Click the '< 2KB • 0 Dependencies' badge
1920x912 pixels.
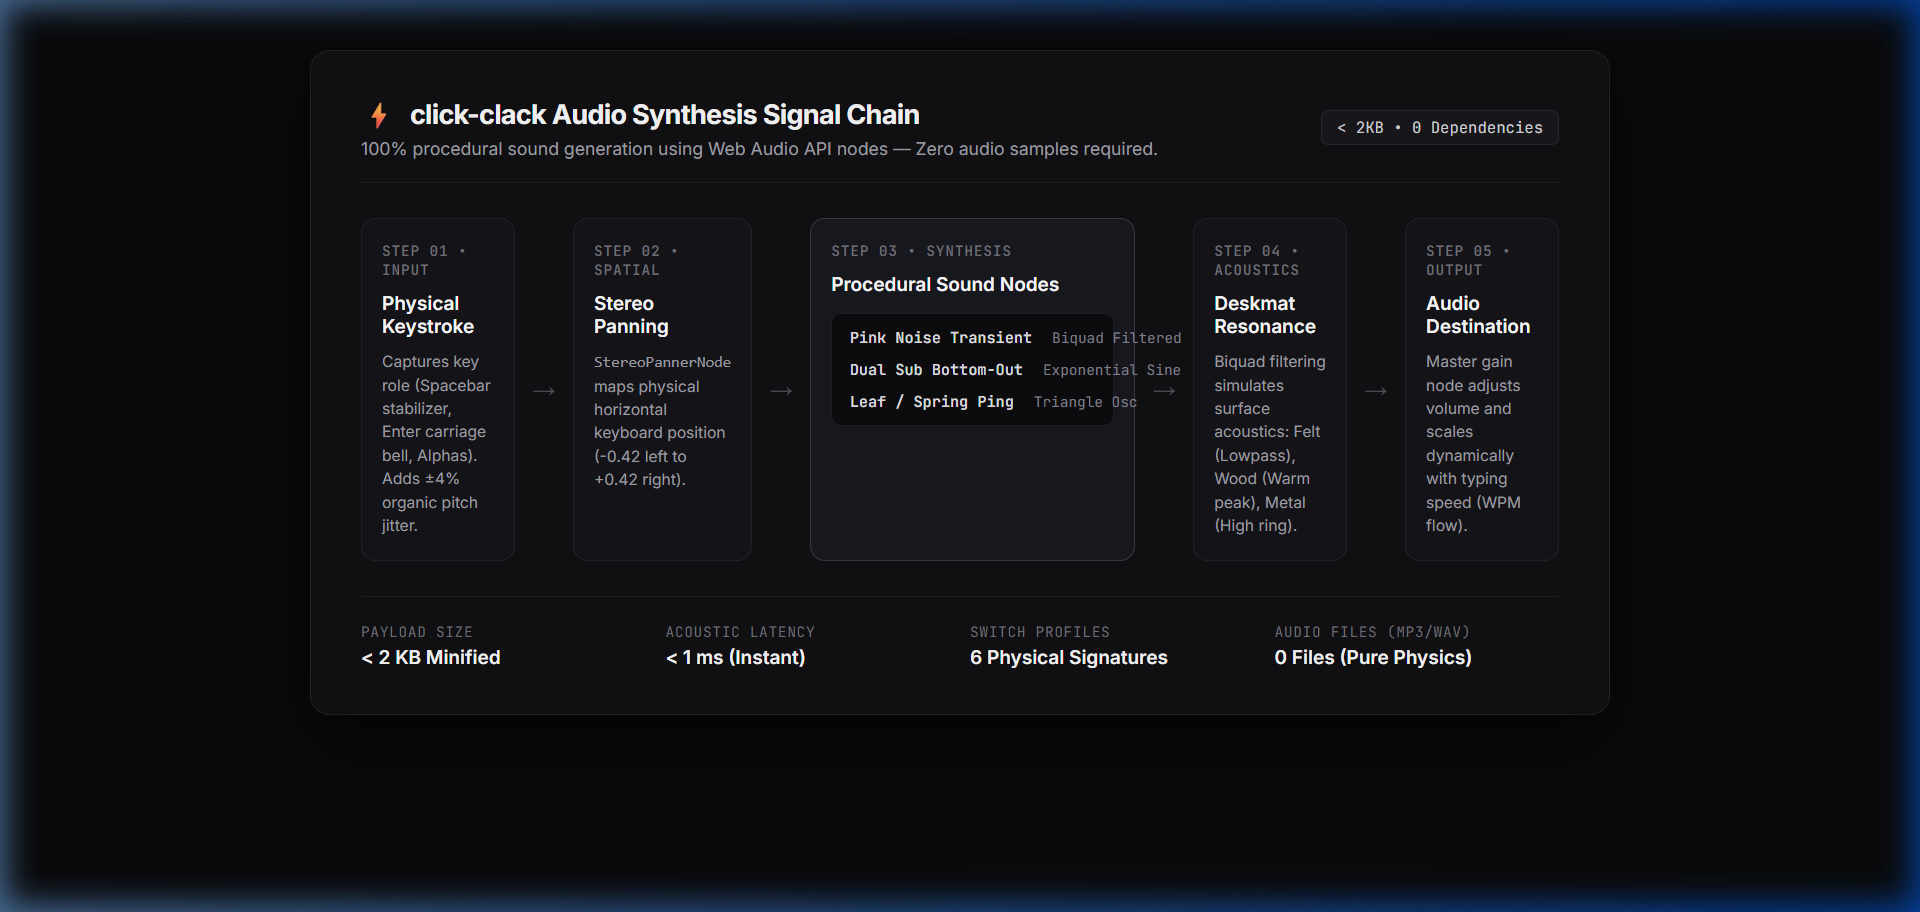(1439, 128)
